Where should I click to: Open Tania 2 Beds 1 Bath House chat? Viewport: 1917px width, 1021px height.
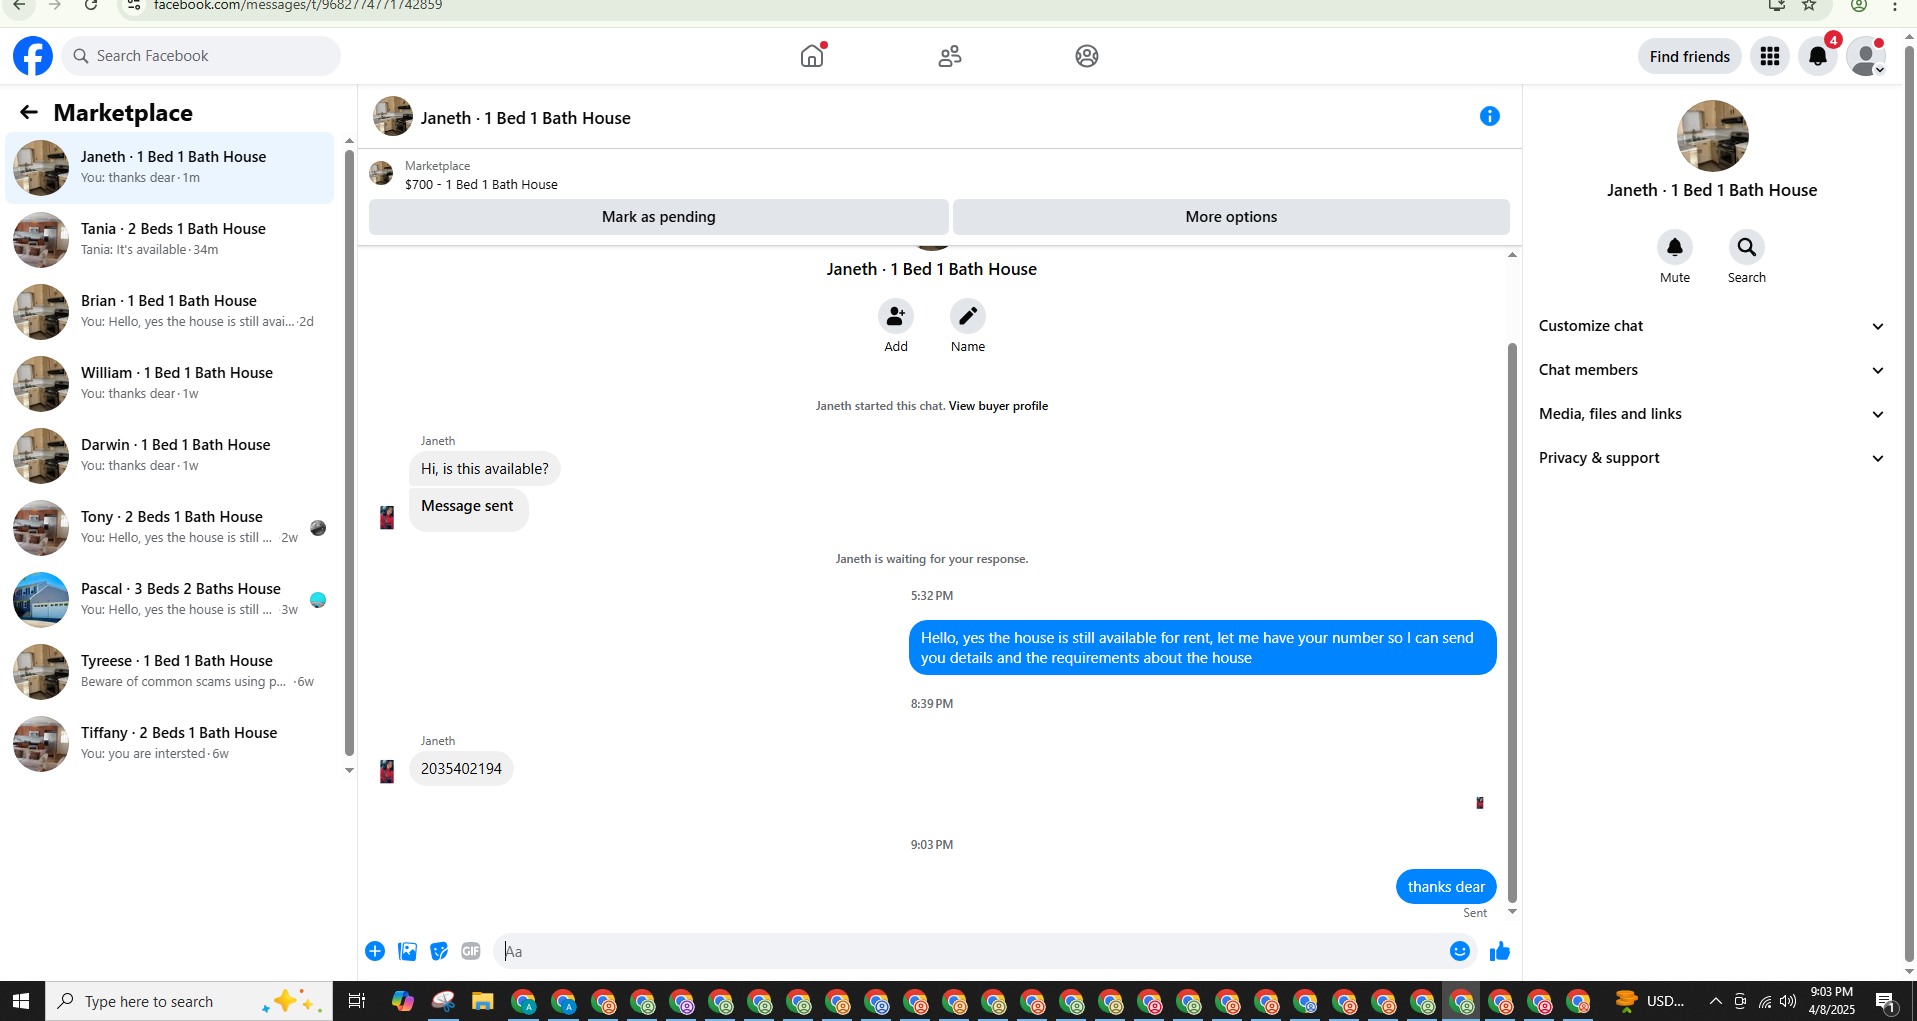point(170,240)
